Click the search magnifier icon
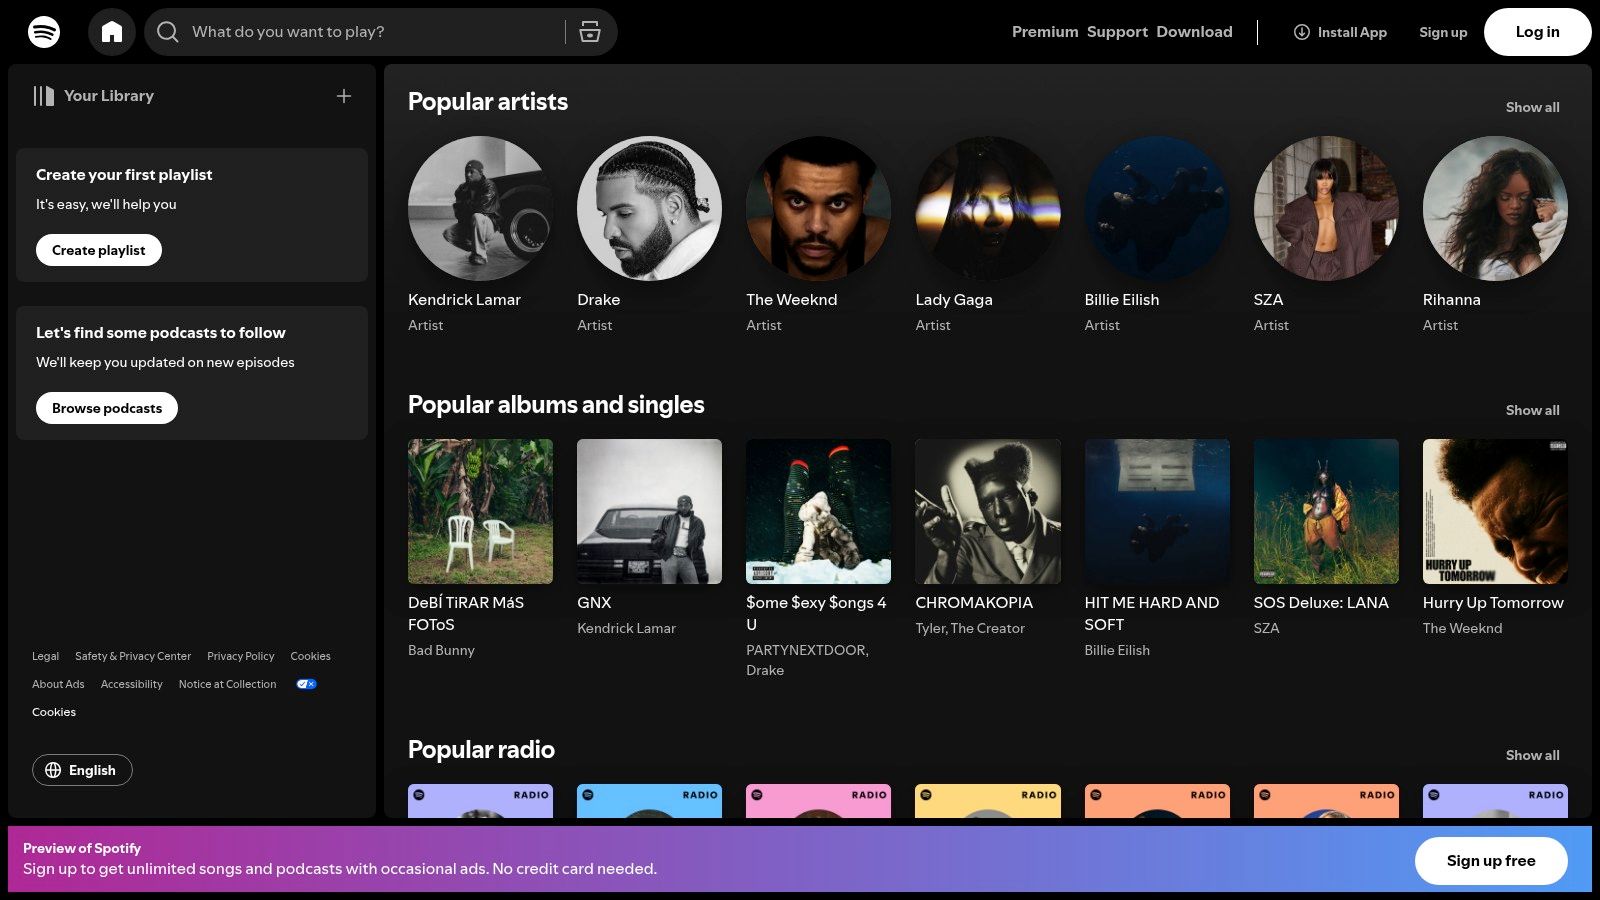1600x900 pixels. coord(168,32)
